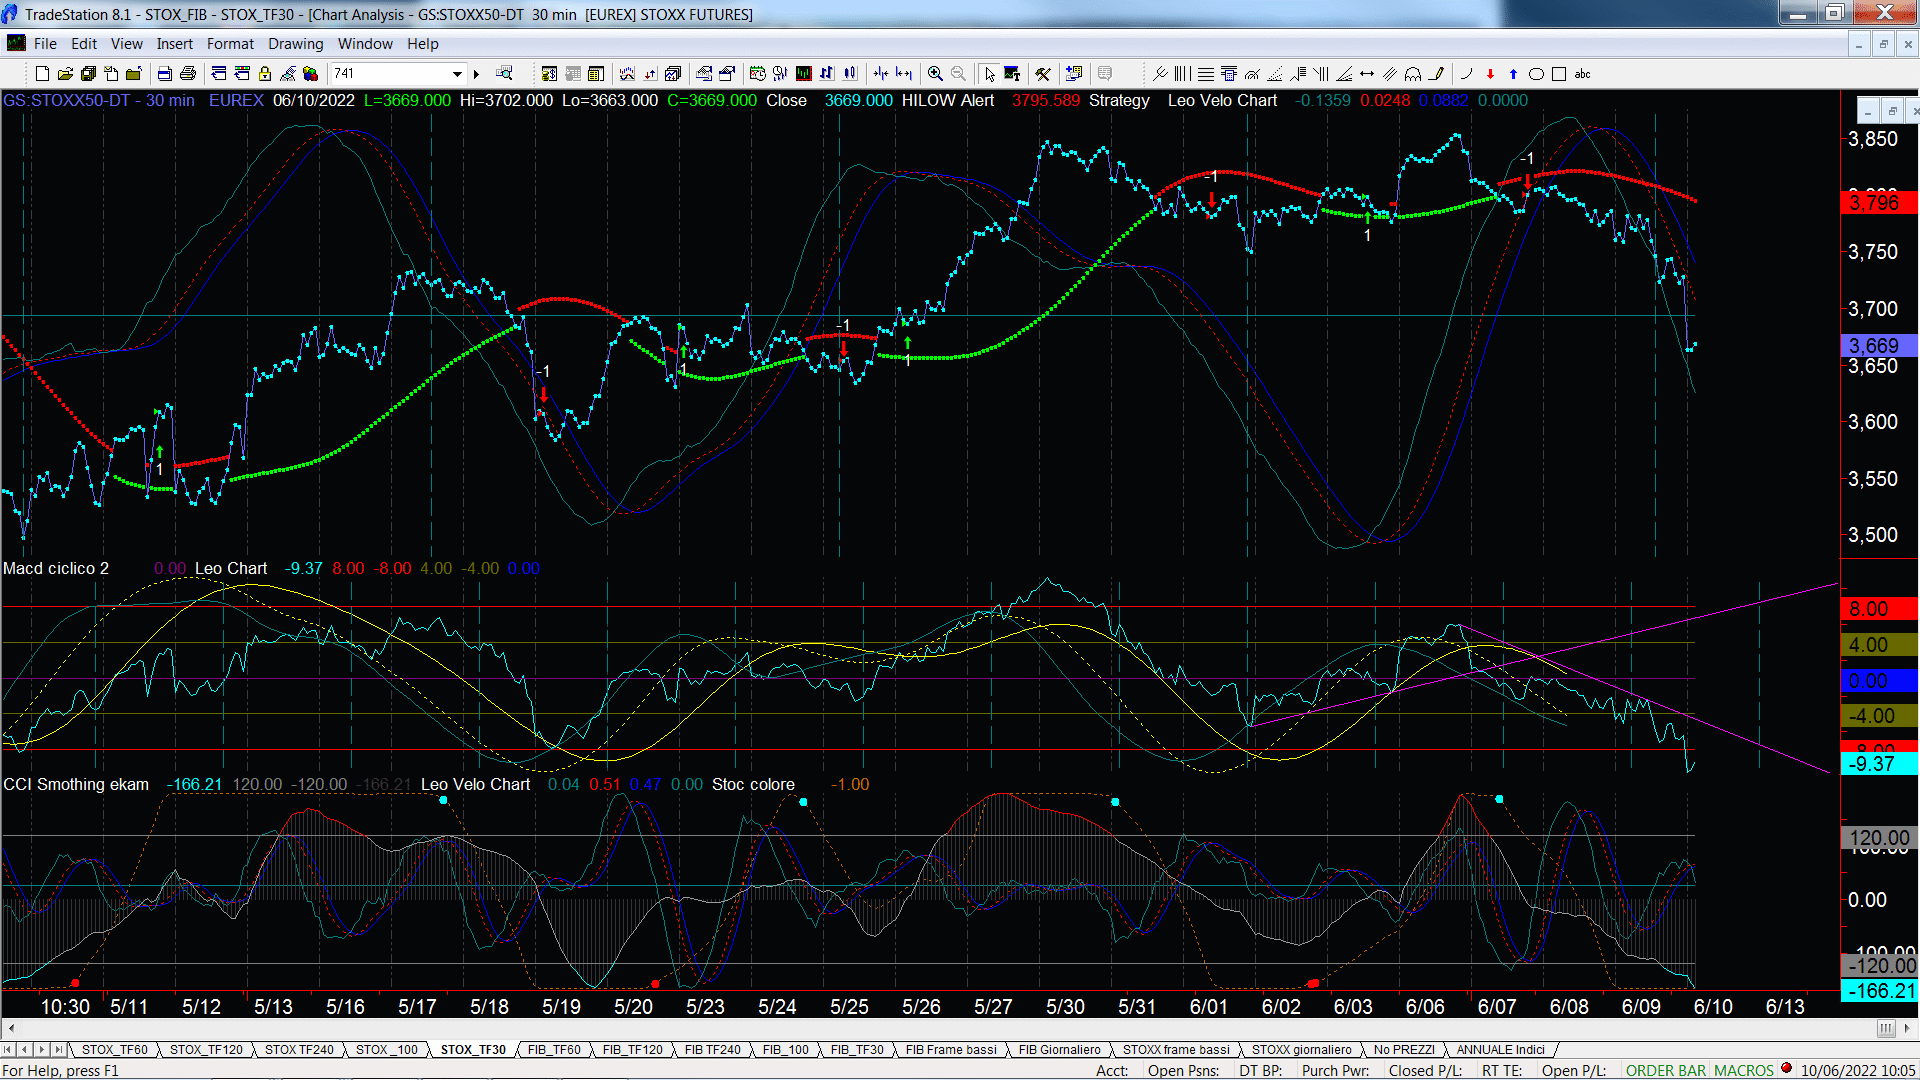Viewport: 1920px width, 1080px height.
Task: Select the ellipse drawing tool
Action: 1536,74
